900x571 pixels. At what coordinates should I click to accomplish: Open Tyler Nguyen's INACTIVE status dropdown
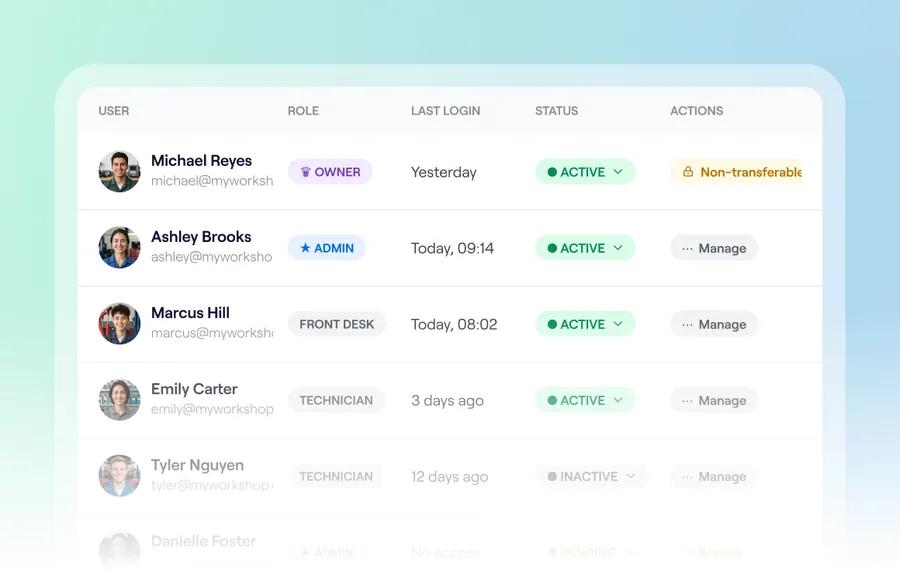(591, 476)
